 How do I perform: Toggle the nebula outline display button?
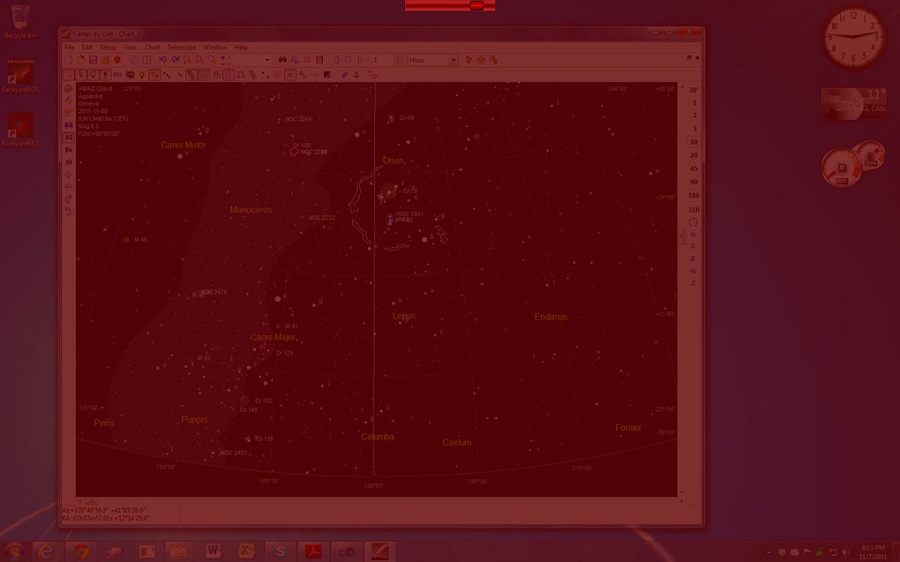coord(154,75)
